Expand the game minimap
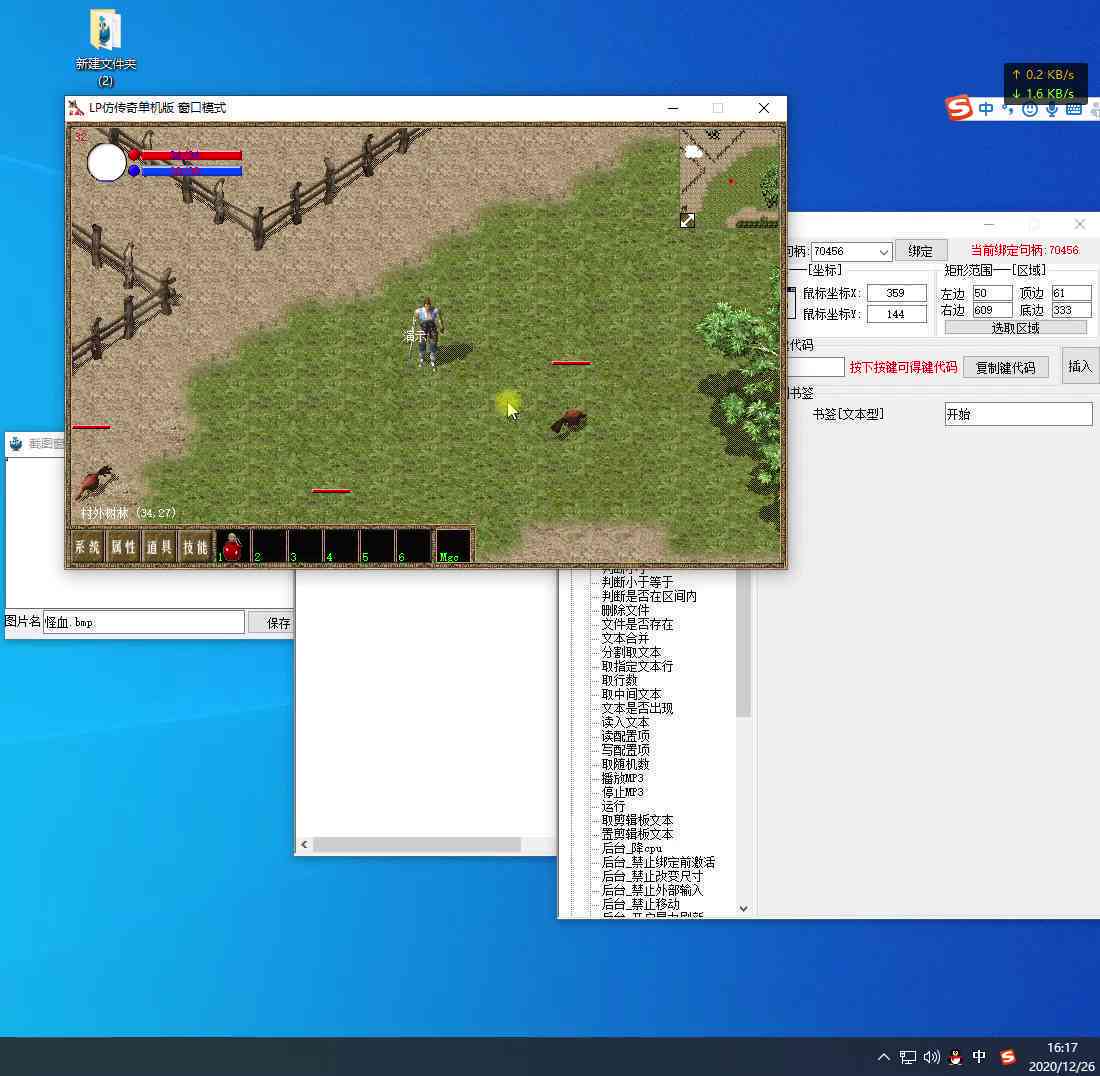1100x1076 pixels. (688, 220)
